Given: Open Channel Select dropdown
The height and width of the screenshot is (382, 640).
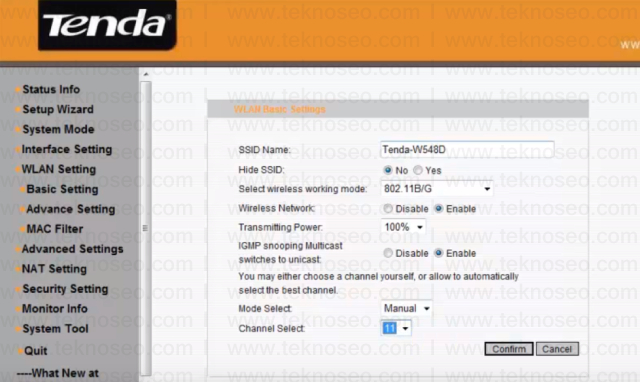Looking at the screenshot, I should coord(396,328).
